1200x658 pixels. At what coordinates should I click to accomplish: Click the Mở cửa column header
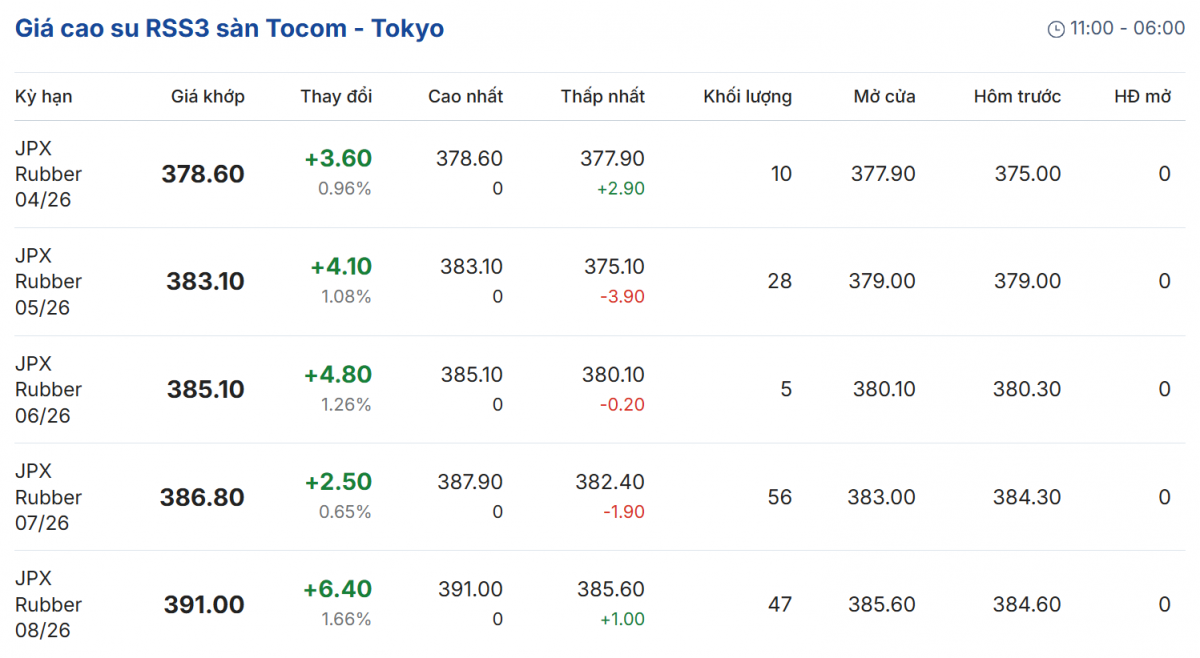pyautogui.click(x=884, y=97)
